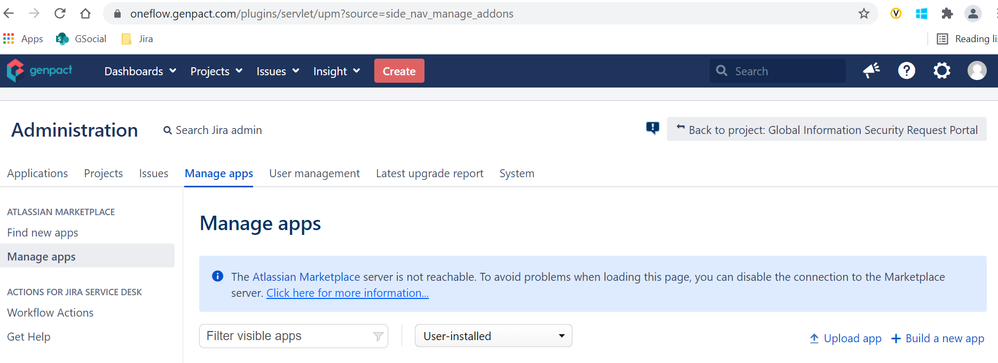The height and width of the screenshot is (363, 998).
Task: Click the Windows logo extension icon
Action: [x=922, y=13]
